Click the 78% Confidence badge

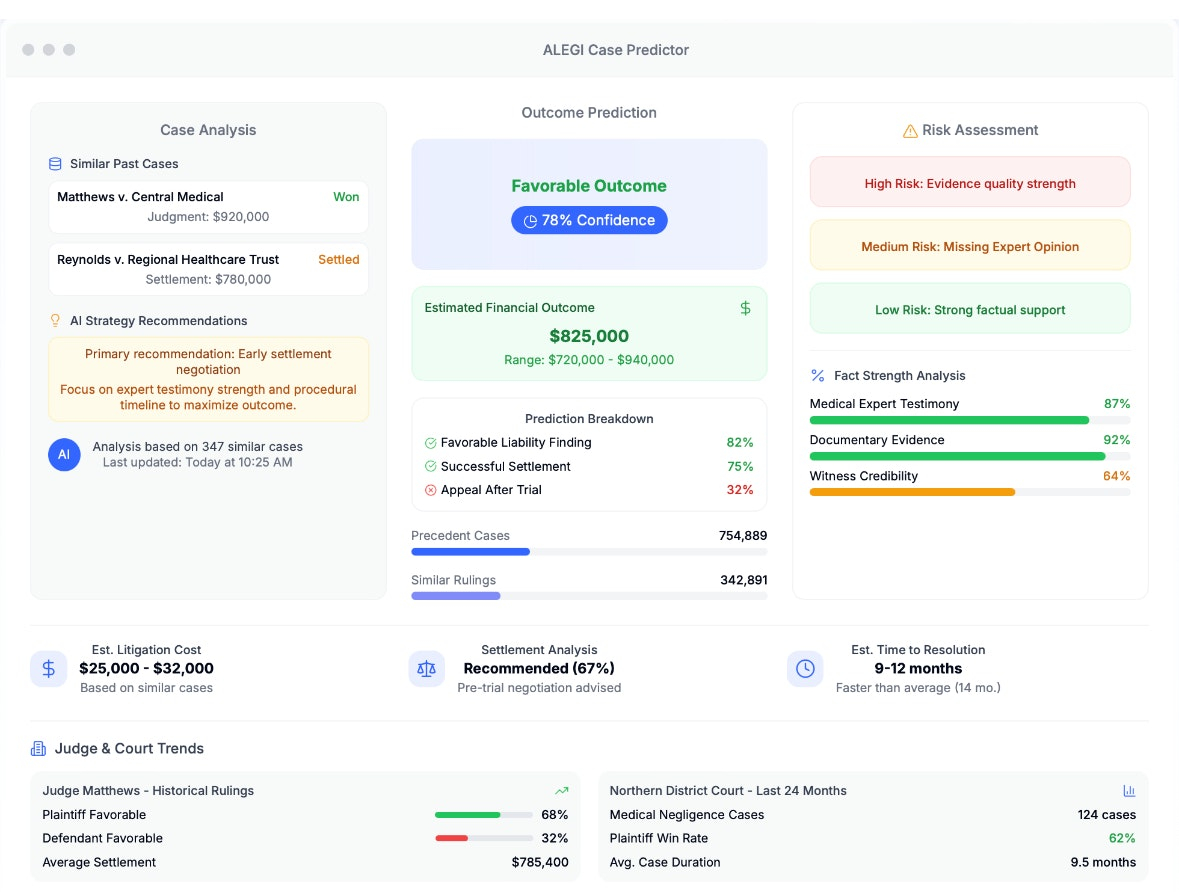589,220
